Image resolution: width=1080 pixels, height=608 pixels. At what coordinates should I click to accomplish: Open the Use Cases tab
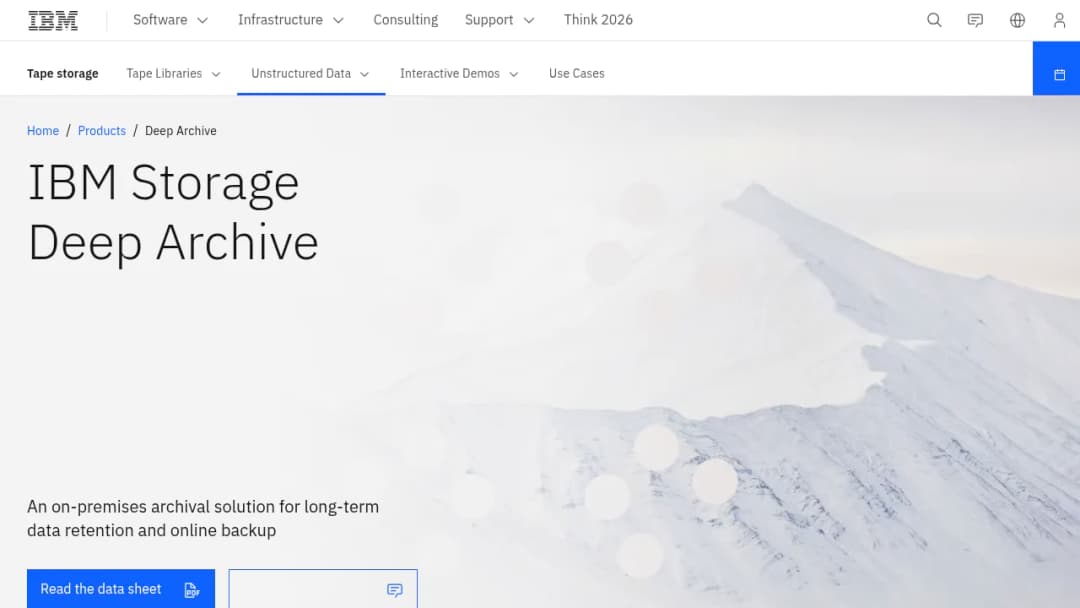577,74
